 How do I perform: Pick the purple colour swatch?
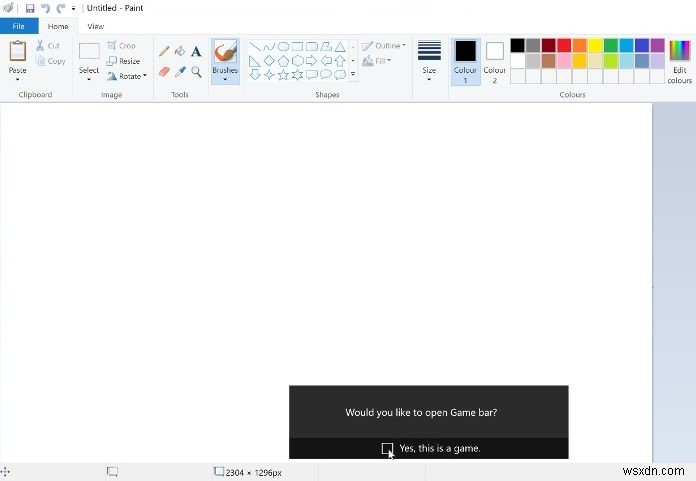pyautogui.click(x=657, y=45)
